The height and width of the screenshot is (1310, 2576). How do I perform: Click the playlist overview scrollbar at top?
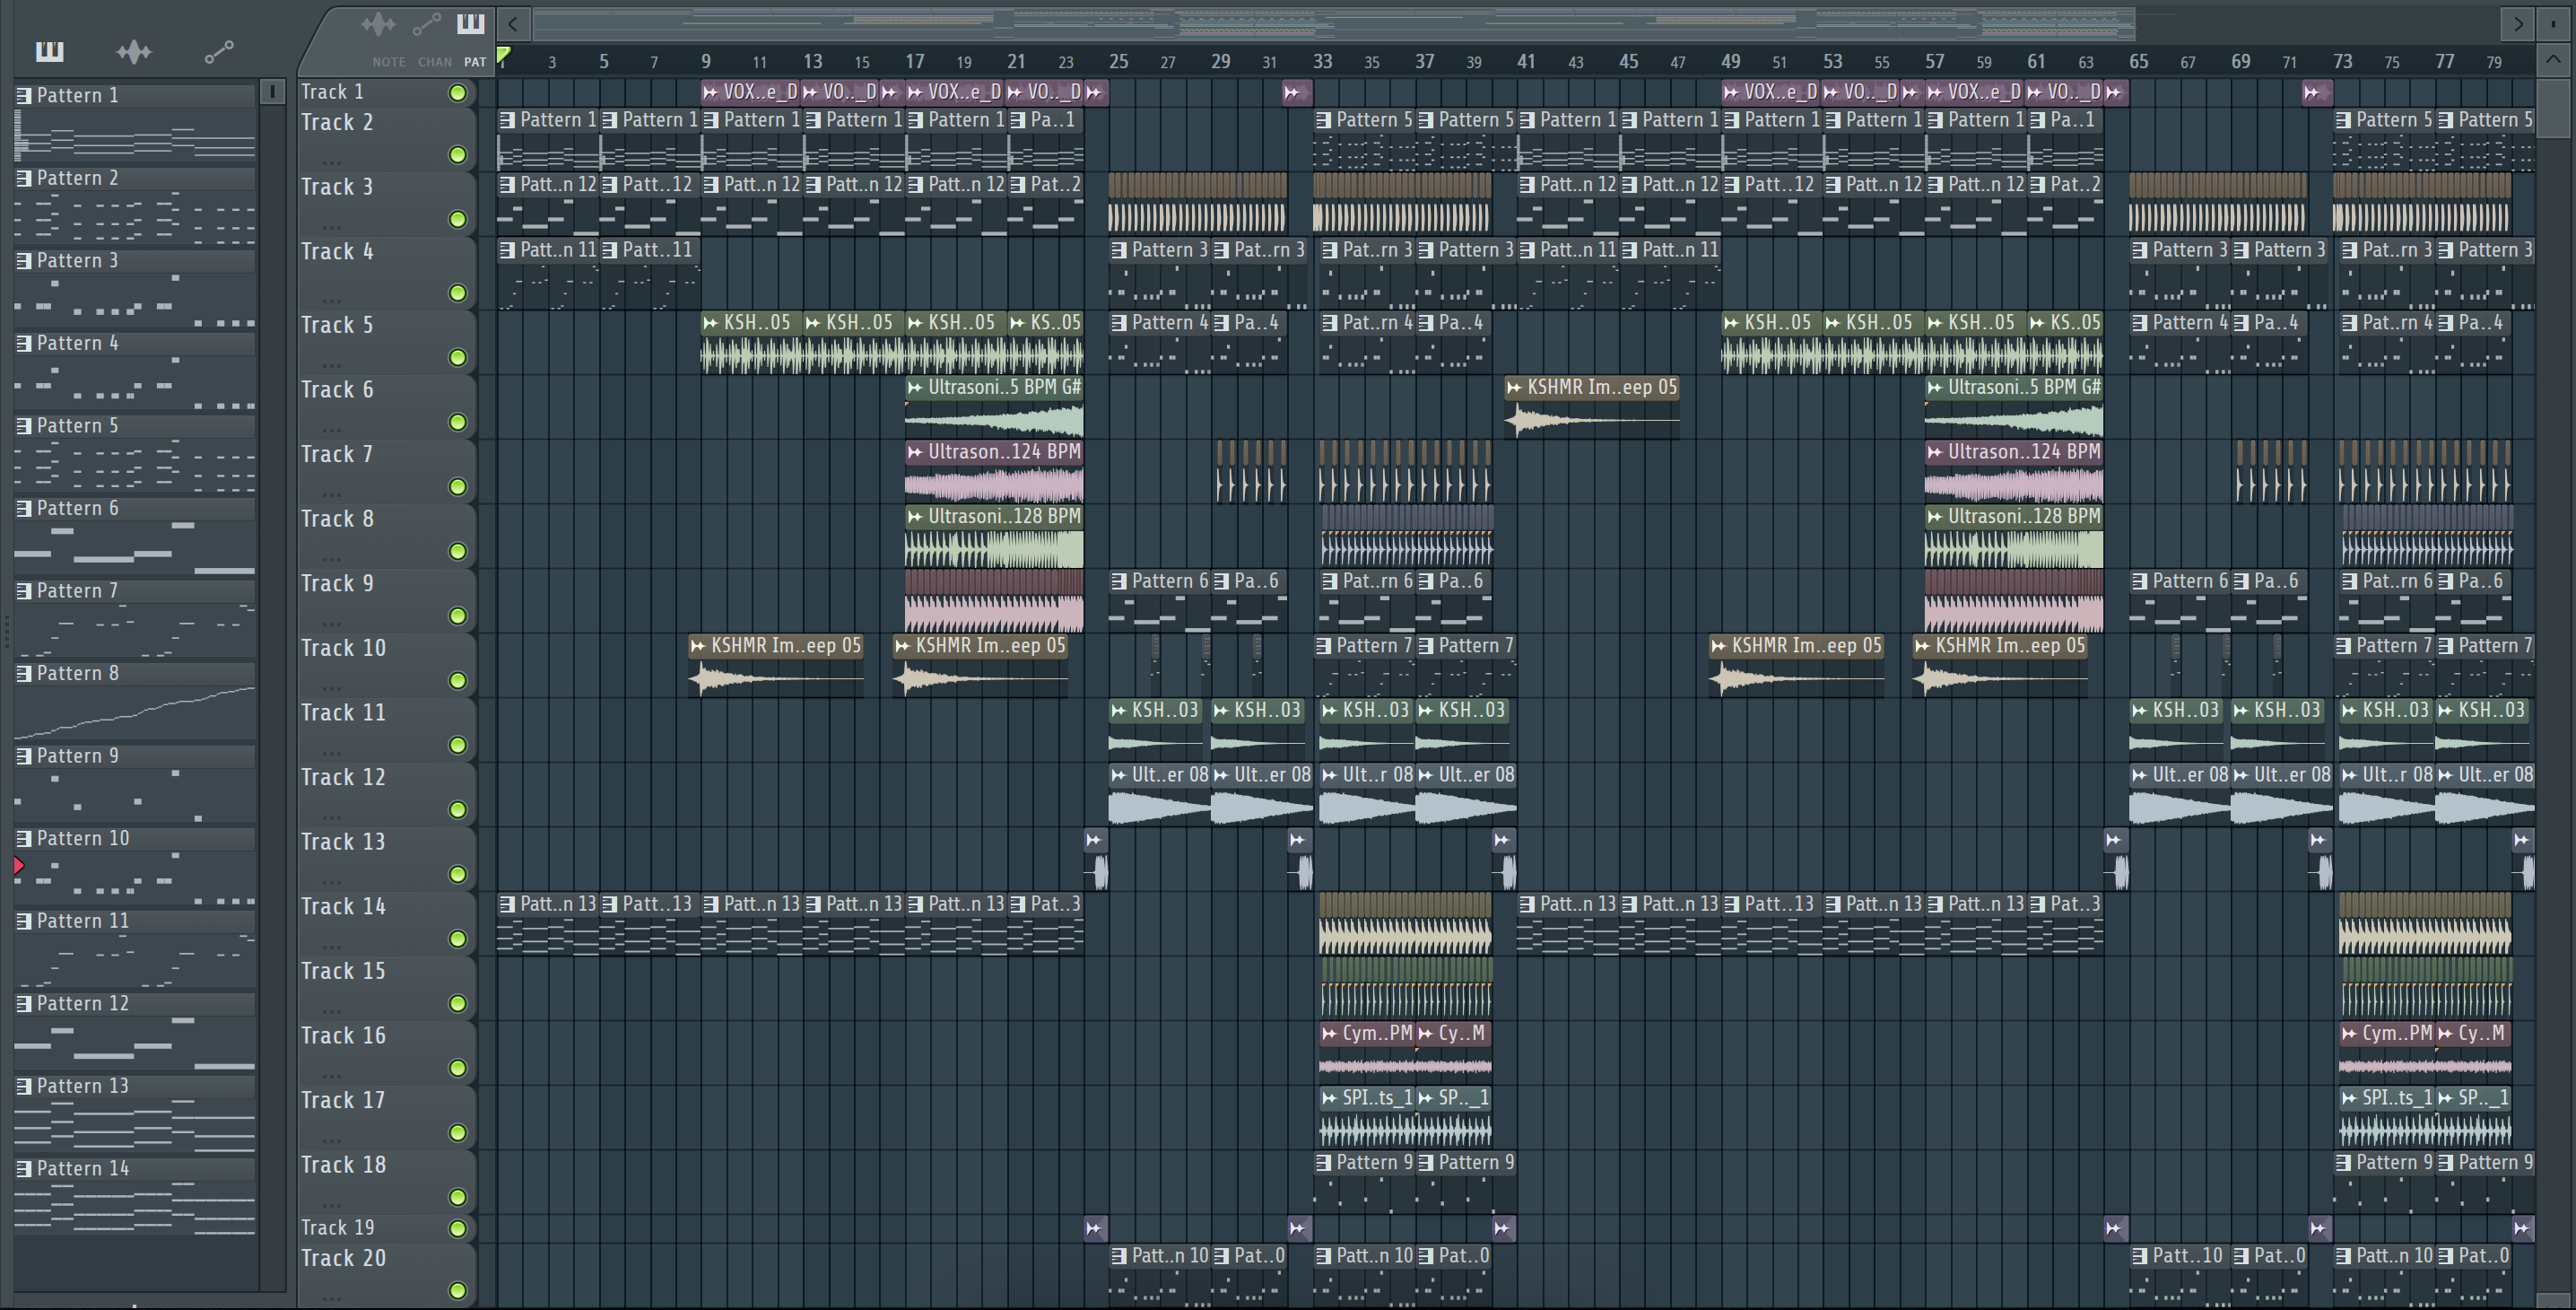[1333, 23]
